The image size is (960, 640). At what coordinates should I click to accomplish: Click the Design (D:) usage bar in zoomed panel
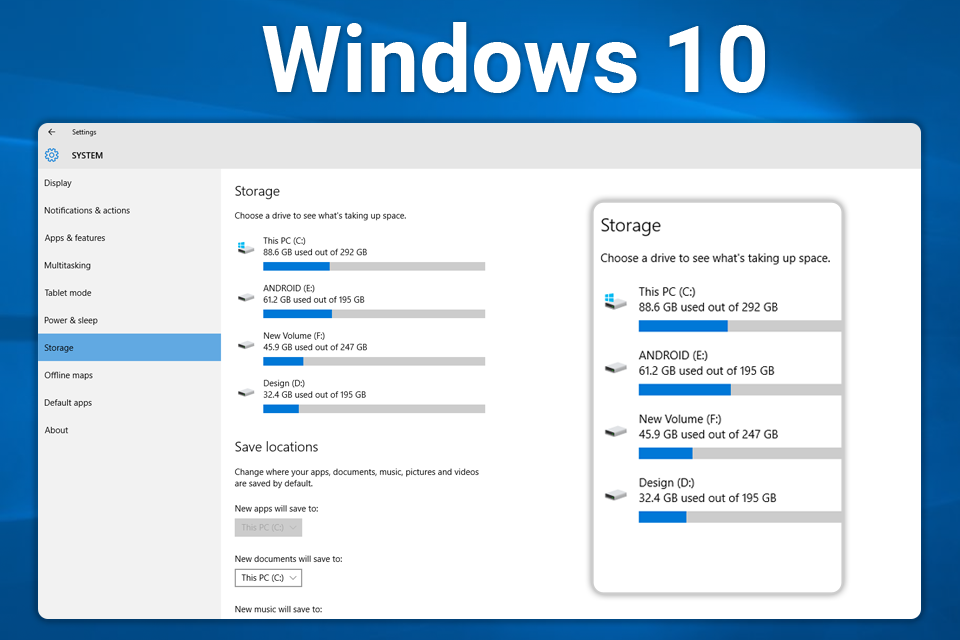point(740,517)
